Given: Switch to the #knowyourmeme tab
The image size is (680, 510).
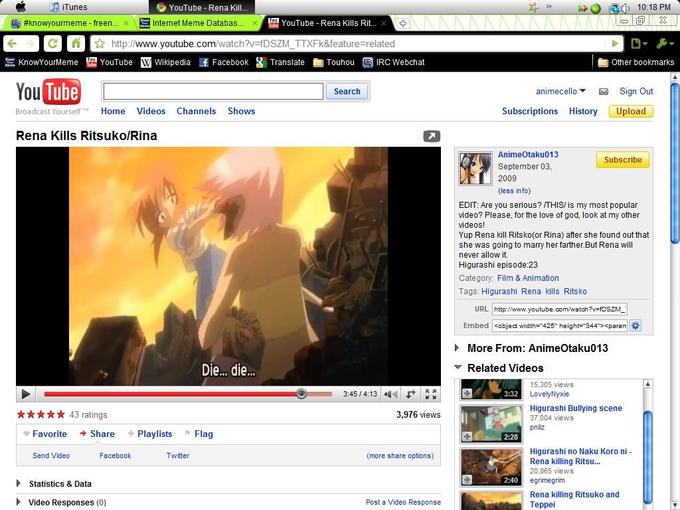Looking at the screenshot, I should [x=70, y=23].
